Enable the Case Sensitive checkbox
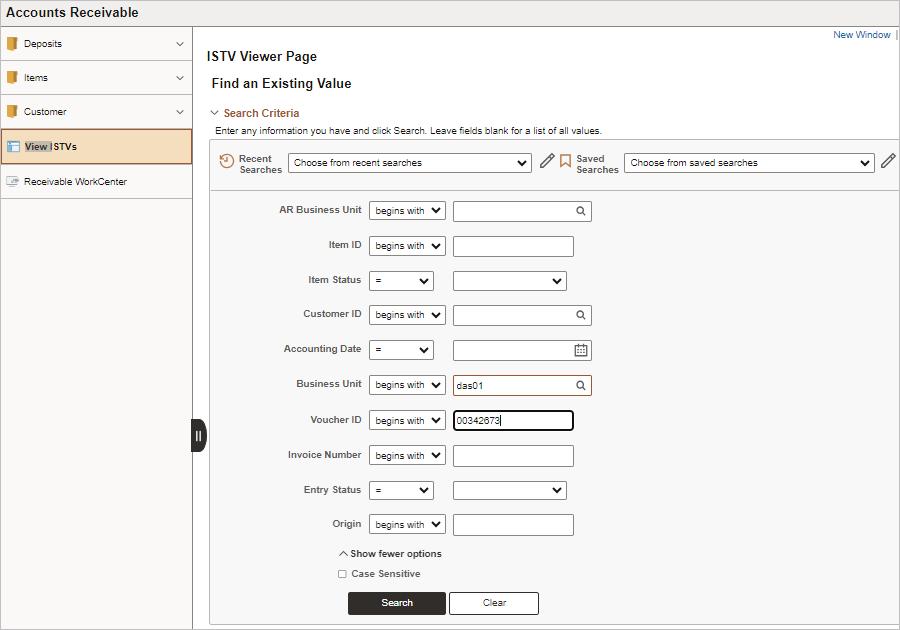 (x=342, y=574)
